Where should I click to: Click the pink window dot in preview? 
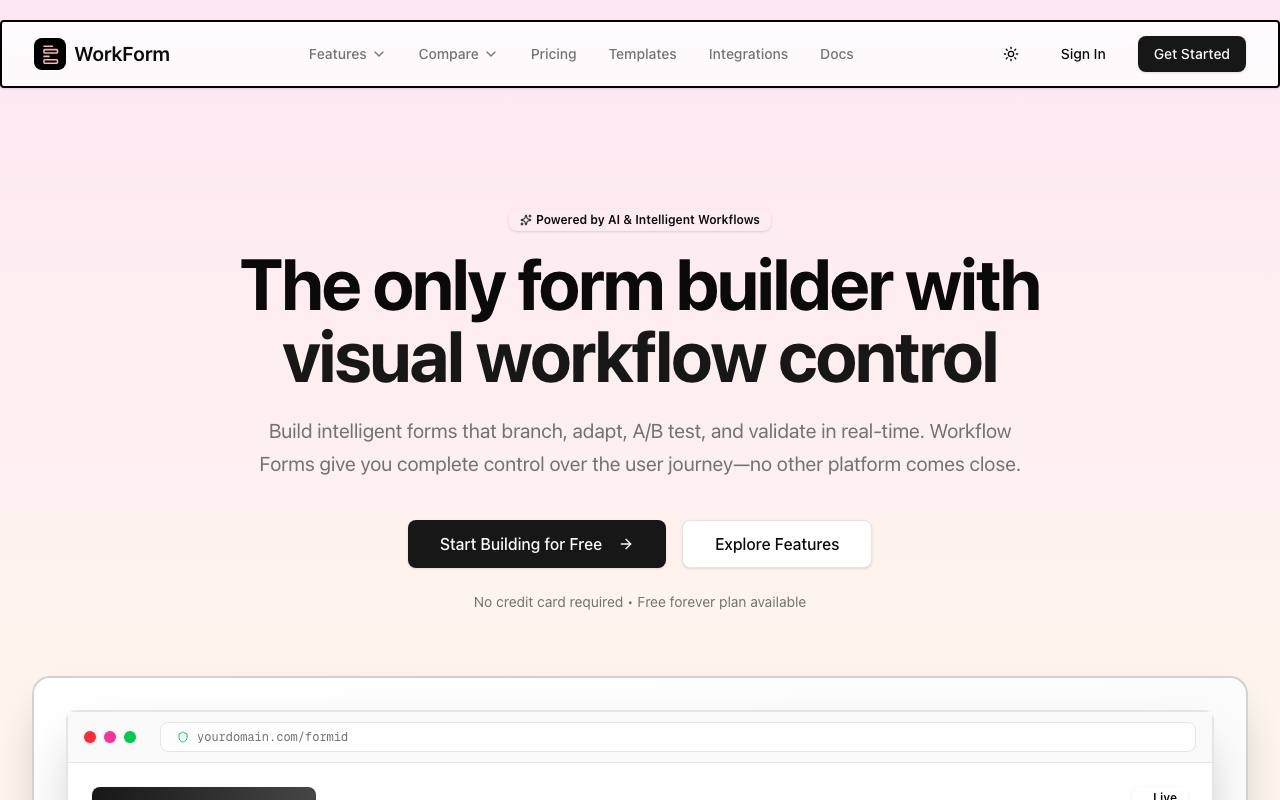(x=110, y=737)
